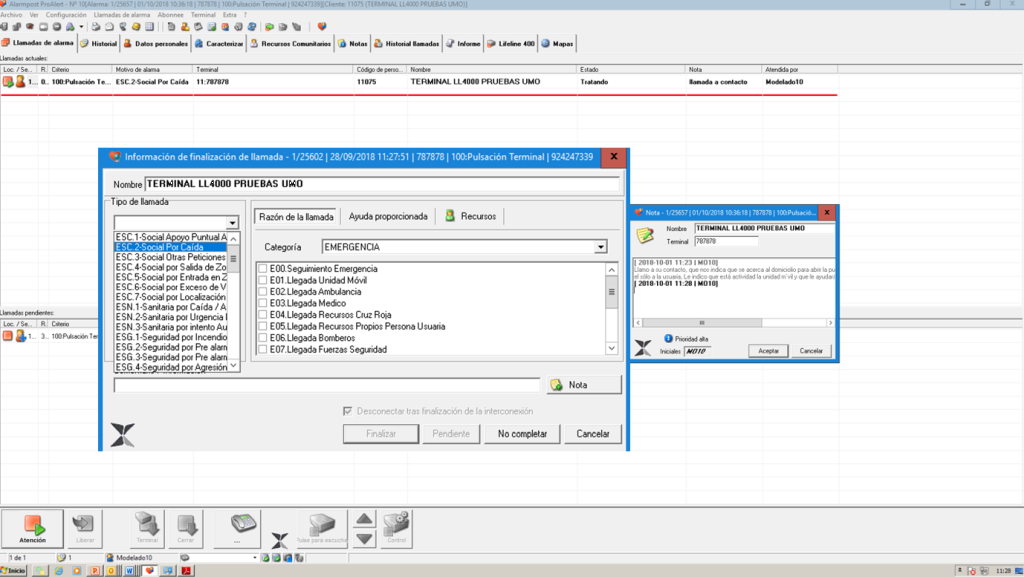Click the heart shield icon in top toolbar
1024x577 pixels.
[x=321, y=27]
